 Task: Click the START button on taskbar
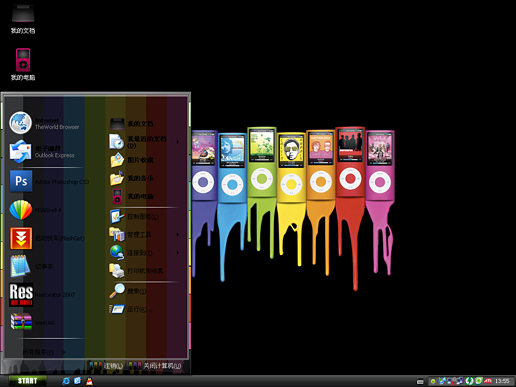(27, 381)
